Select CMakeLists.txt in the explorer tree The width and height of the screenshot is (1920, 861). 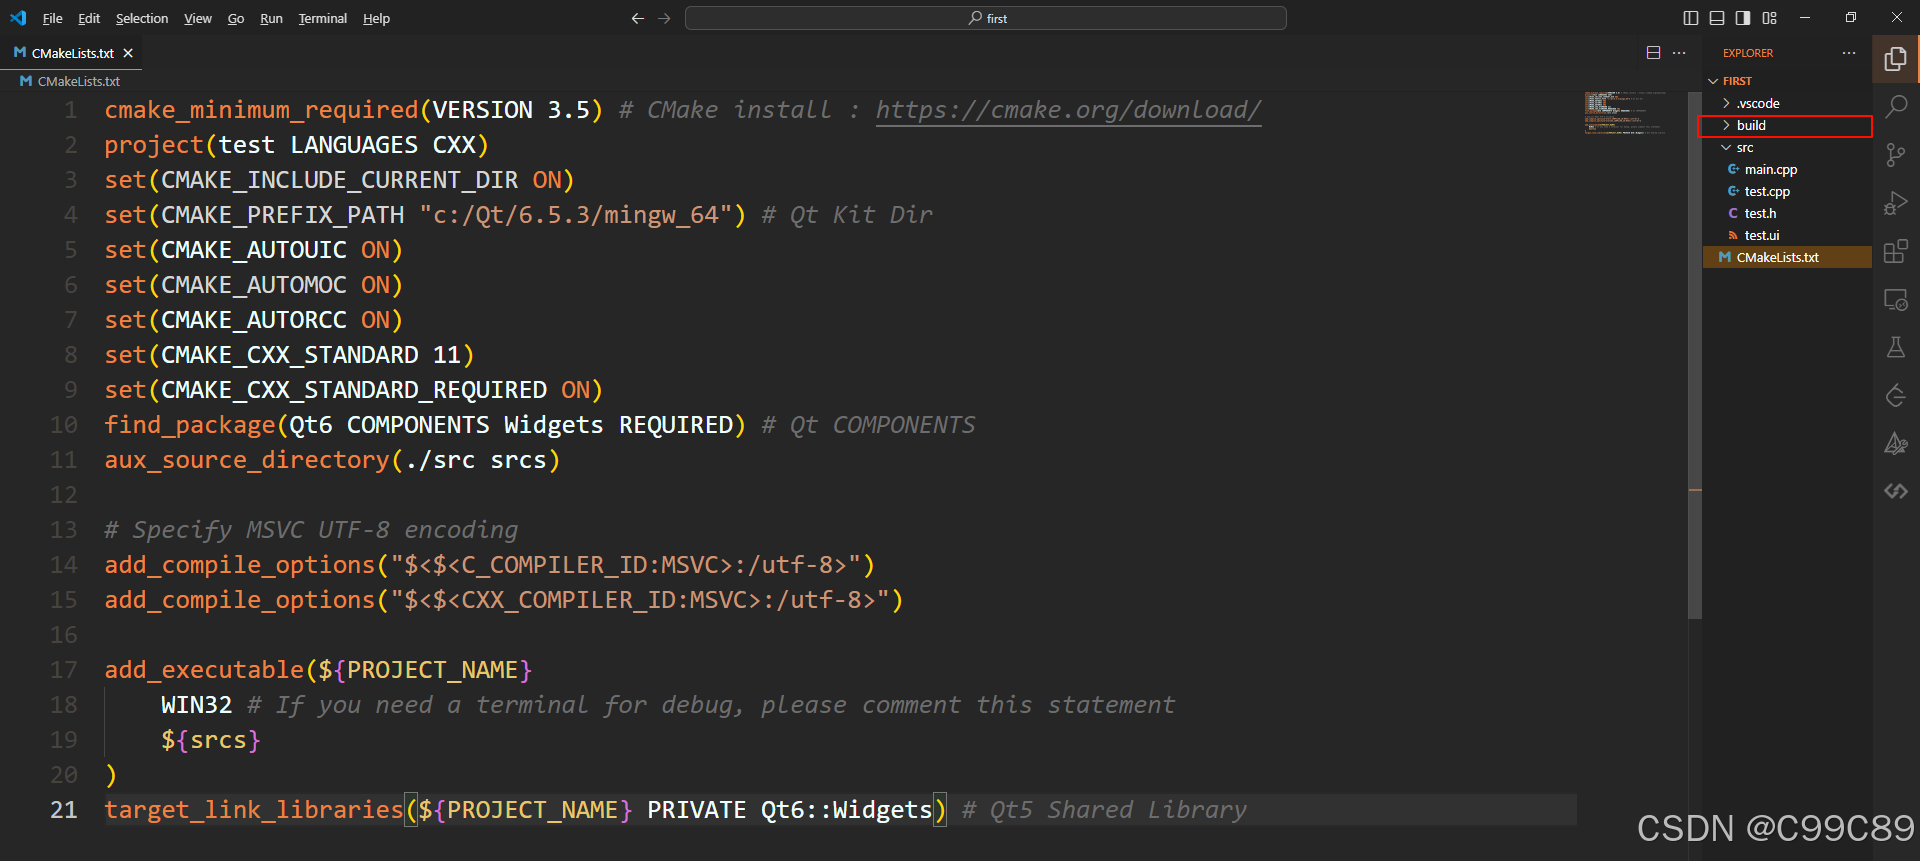(1787, 257)
